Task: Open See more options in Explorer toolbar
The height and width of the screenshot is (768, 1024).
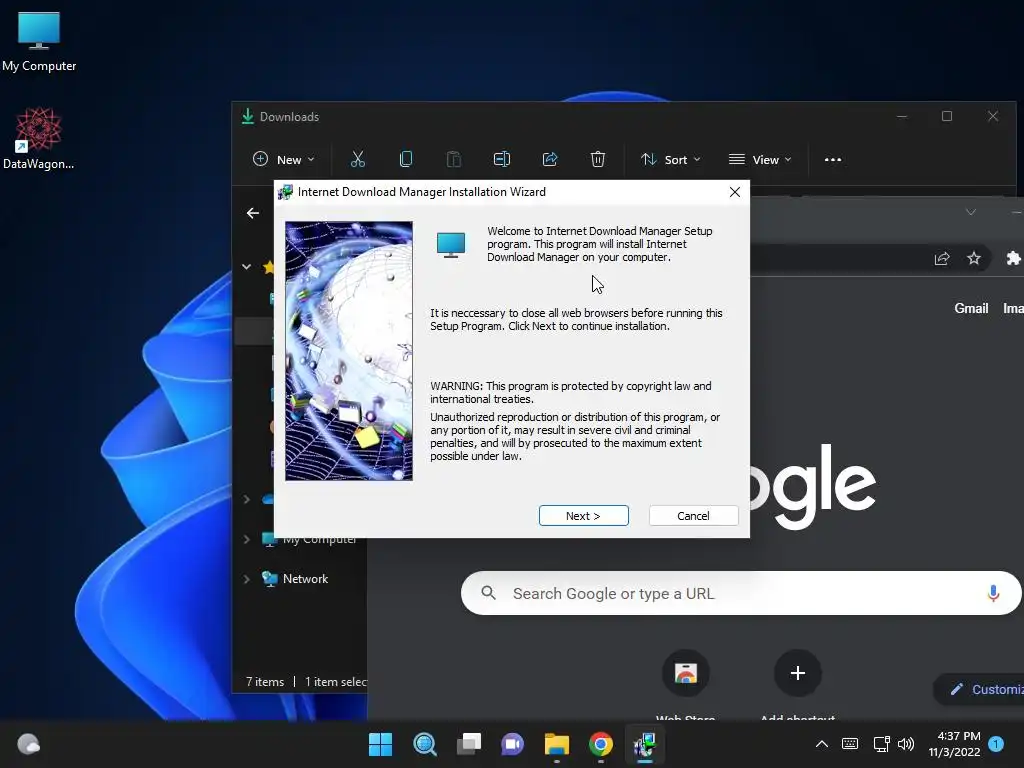Action: 833,159
